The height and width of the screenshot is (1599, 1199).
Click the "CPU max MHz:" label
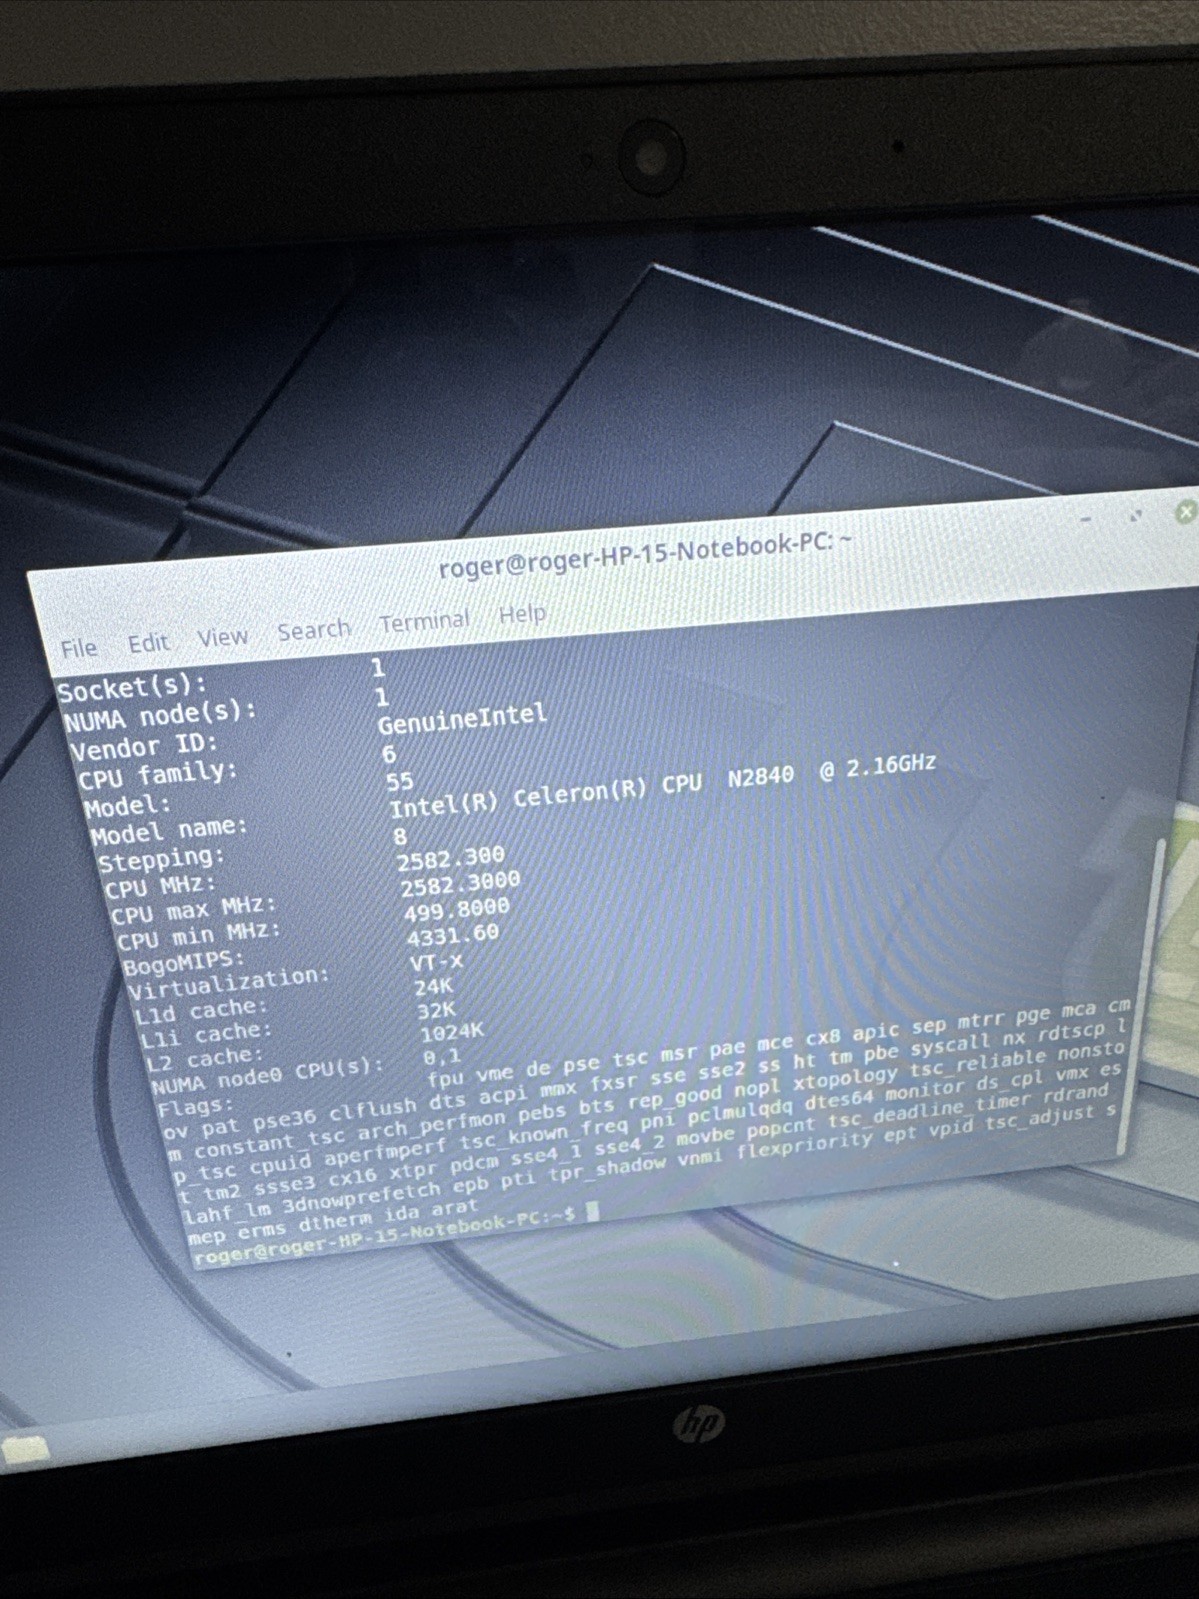pyautogui.click(x=192, y=909)
